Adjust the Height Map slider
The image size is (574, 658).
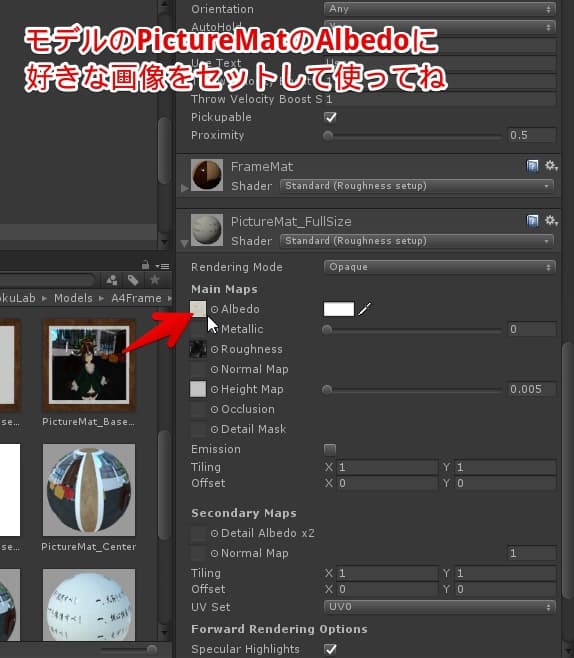coord(412,389)
